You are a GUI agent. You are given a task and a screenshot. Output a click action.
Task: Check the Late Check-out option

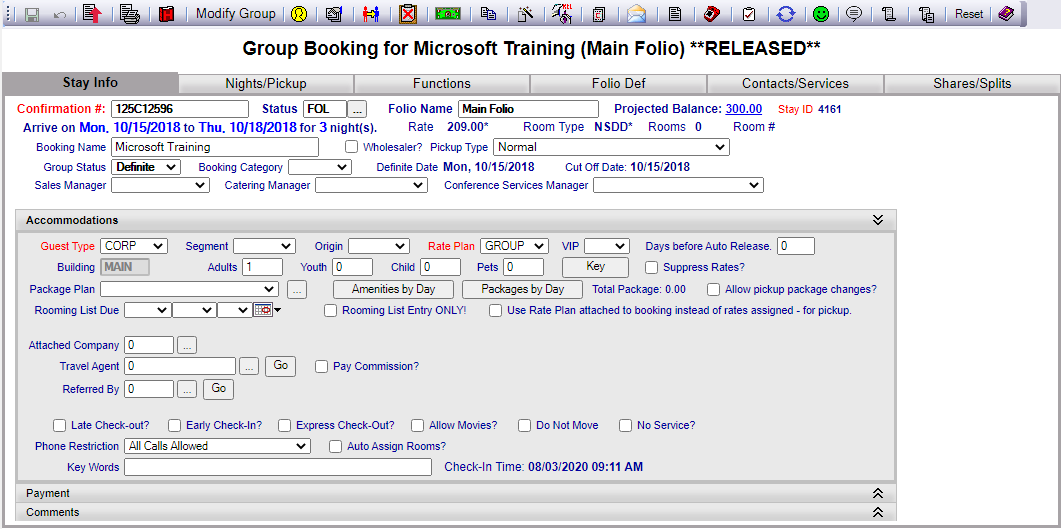[x=60, y=425]
